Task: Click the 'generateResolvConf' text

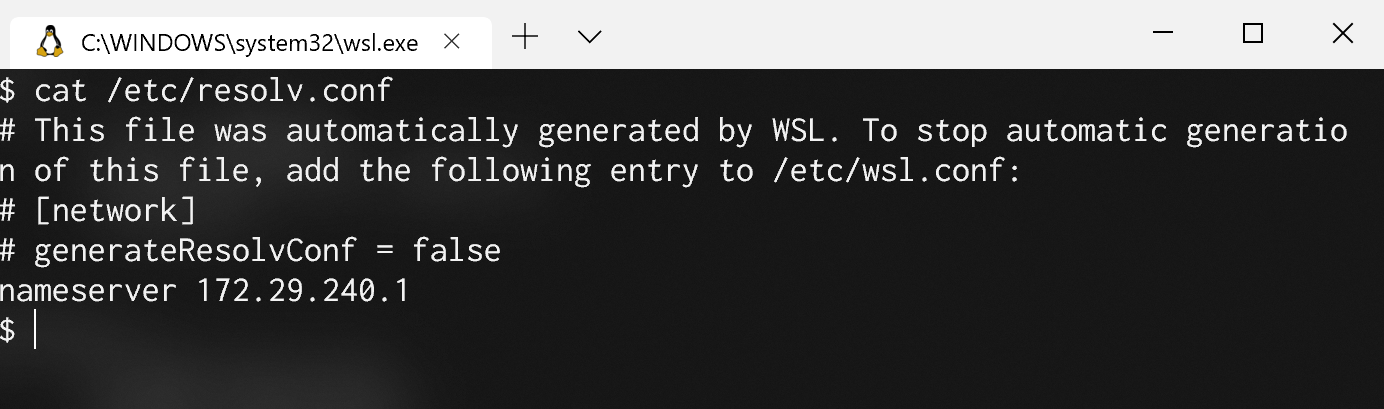Action: tap(195, 250)
